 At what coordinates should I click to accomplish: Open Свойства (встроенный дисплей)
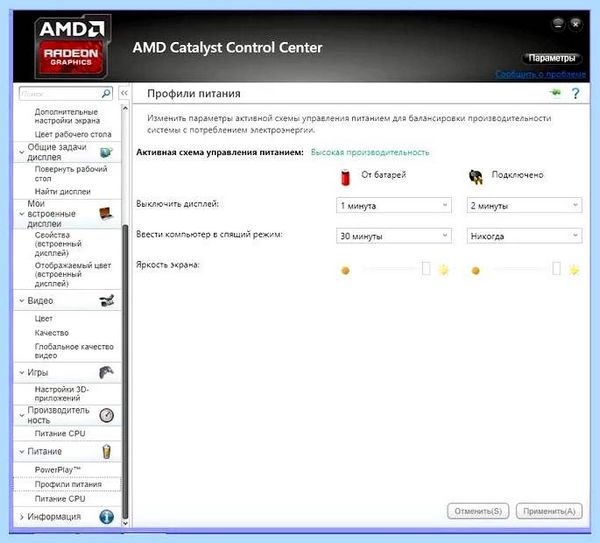(58, 244)
